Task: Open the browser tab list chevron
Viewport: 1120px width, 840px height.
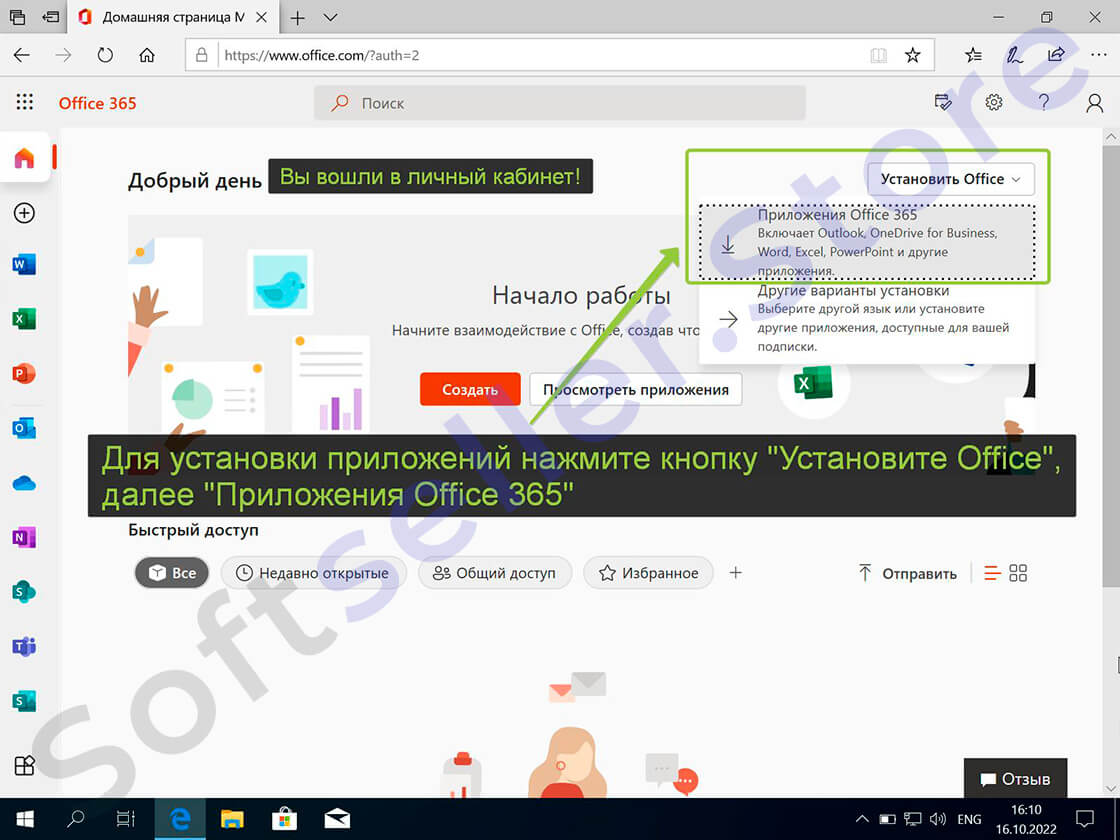Action: [331, 18]
